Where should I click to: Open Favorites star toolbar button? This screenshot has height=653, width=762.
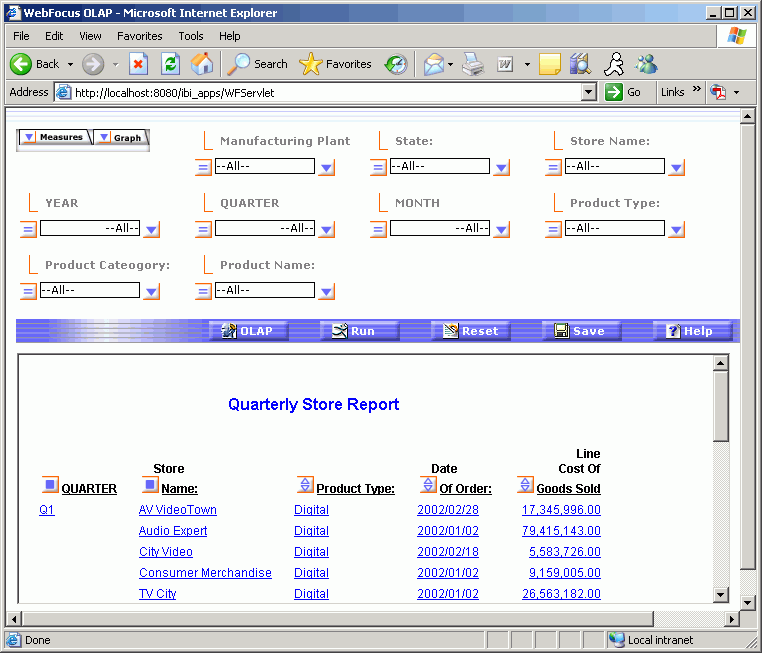click(x=335, y=64)
